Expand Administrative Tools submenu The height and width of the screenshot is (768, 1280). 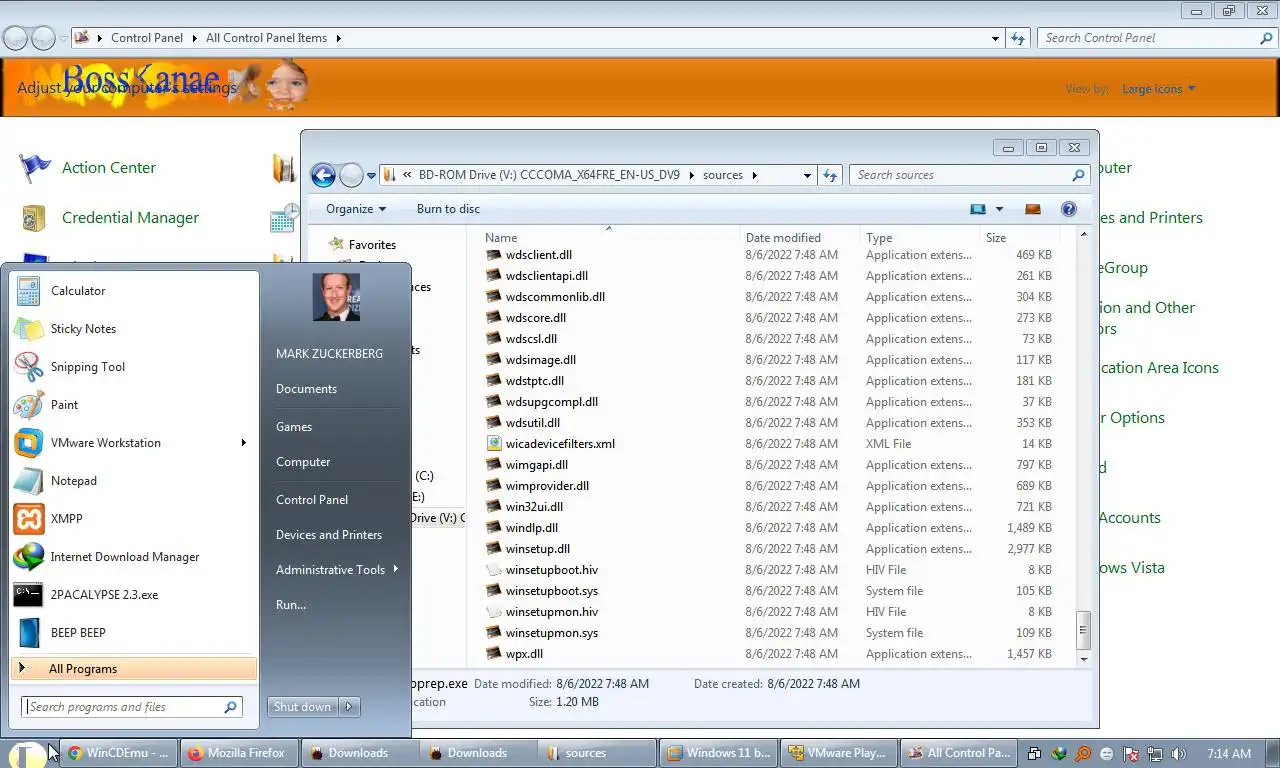[336, 570]
